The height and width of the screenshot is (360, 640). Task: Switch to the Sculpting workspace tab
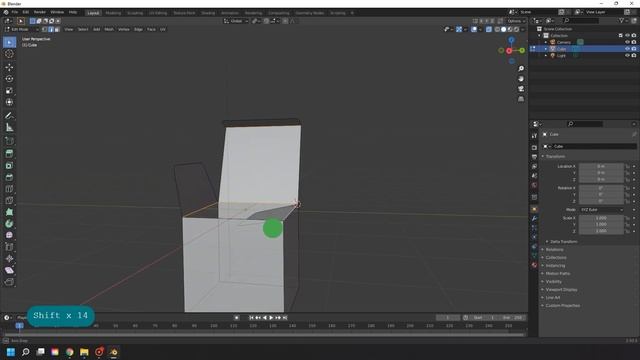click(135, 13)
